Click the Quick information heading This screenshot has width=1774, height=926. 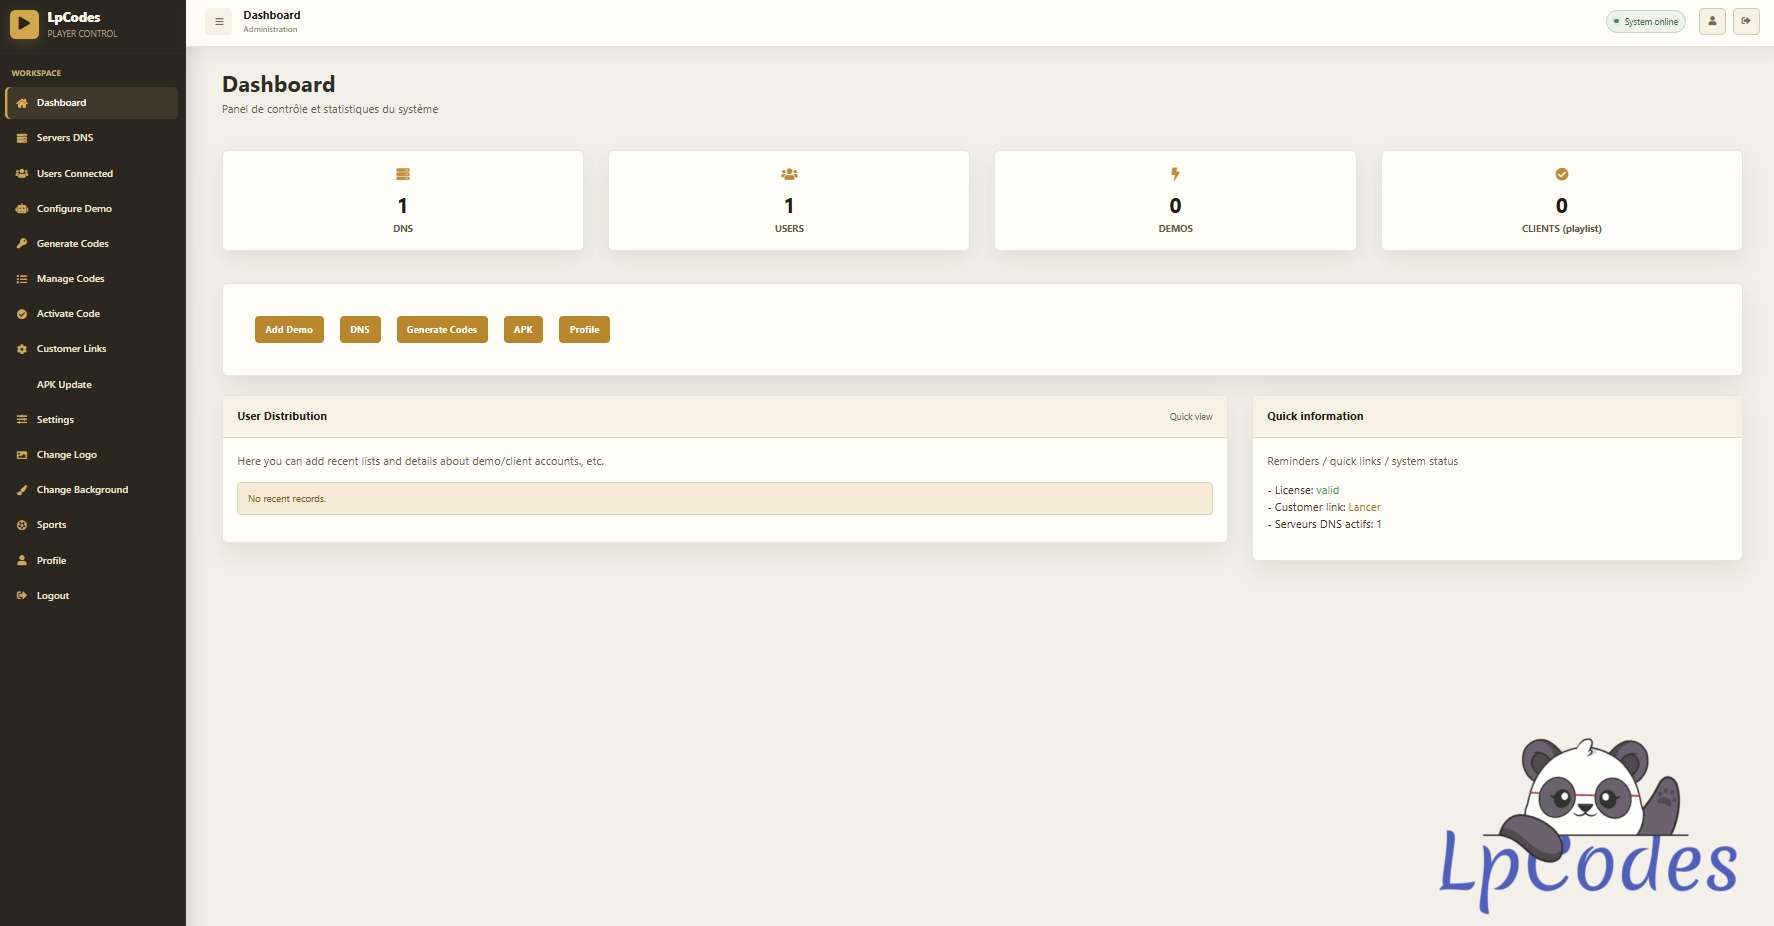[1315, 417]
